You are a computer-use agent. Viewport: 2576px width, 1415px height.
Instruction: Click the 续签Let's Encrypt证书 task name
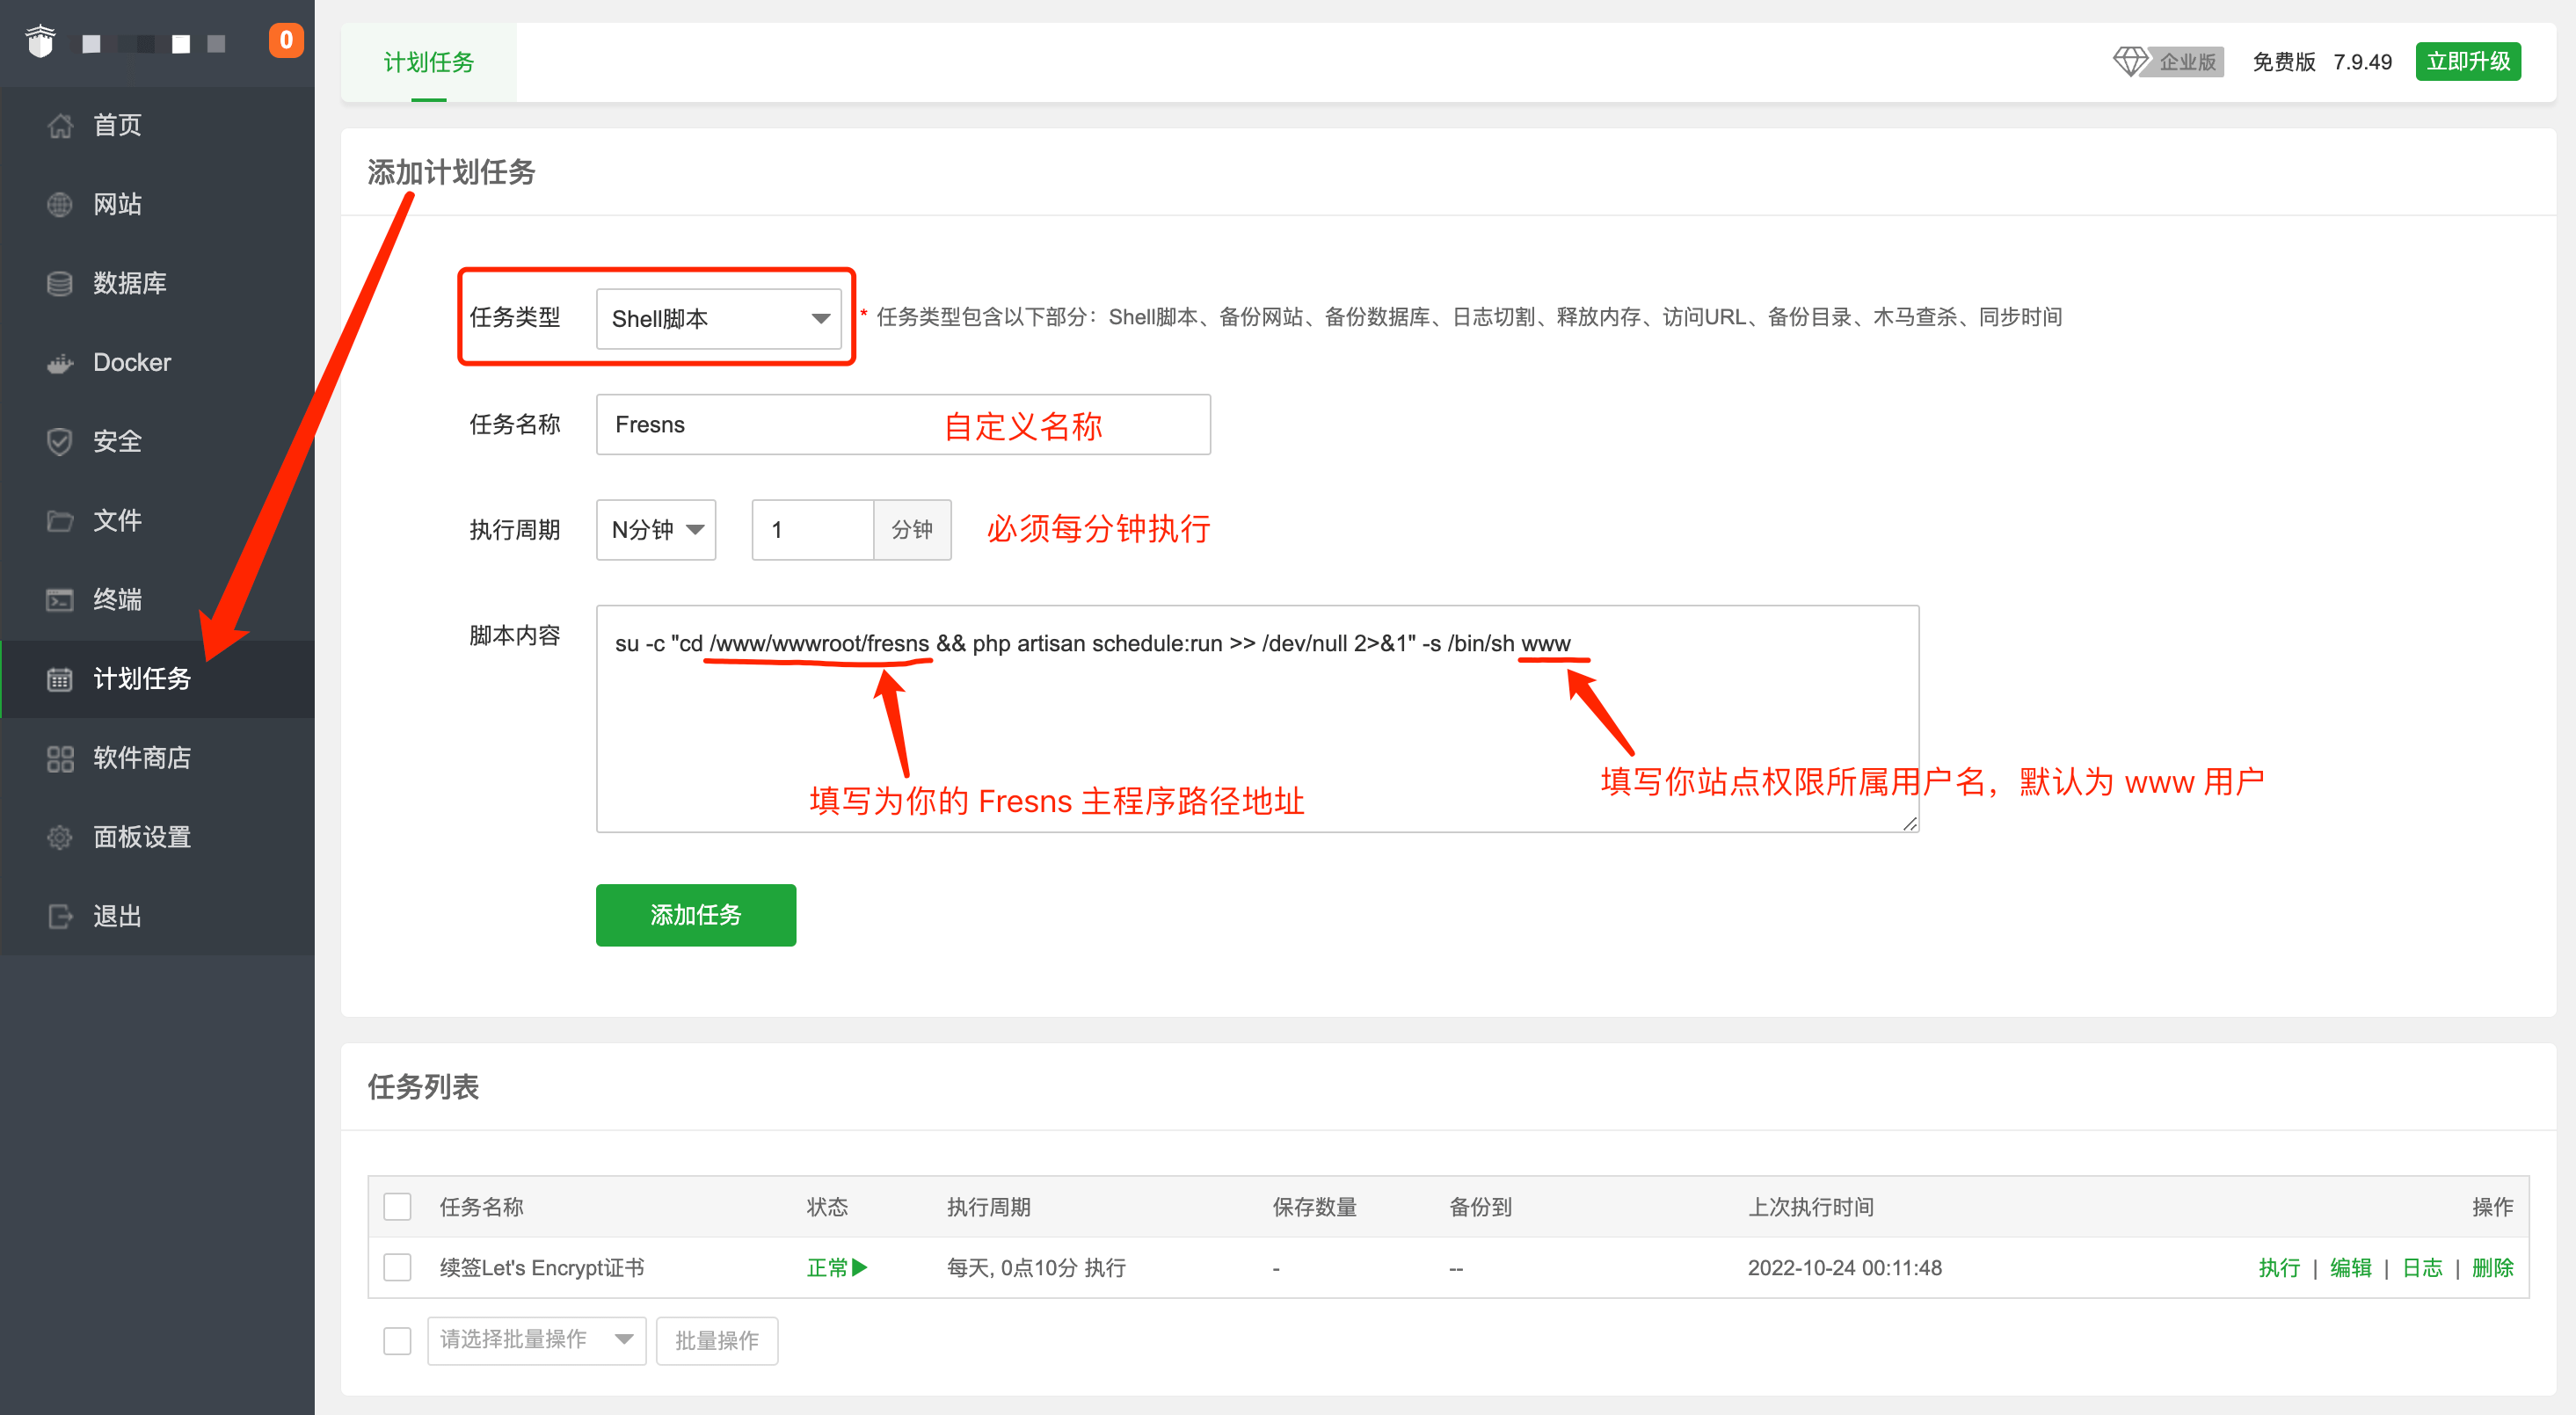coord(542,1267)
